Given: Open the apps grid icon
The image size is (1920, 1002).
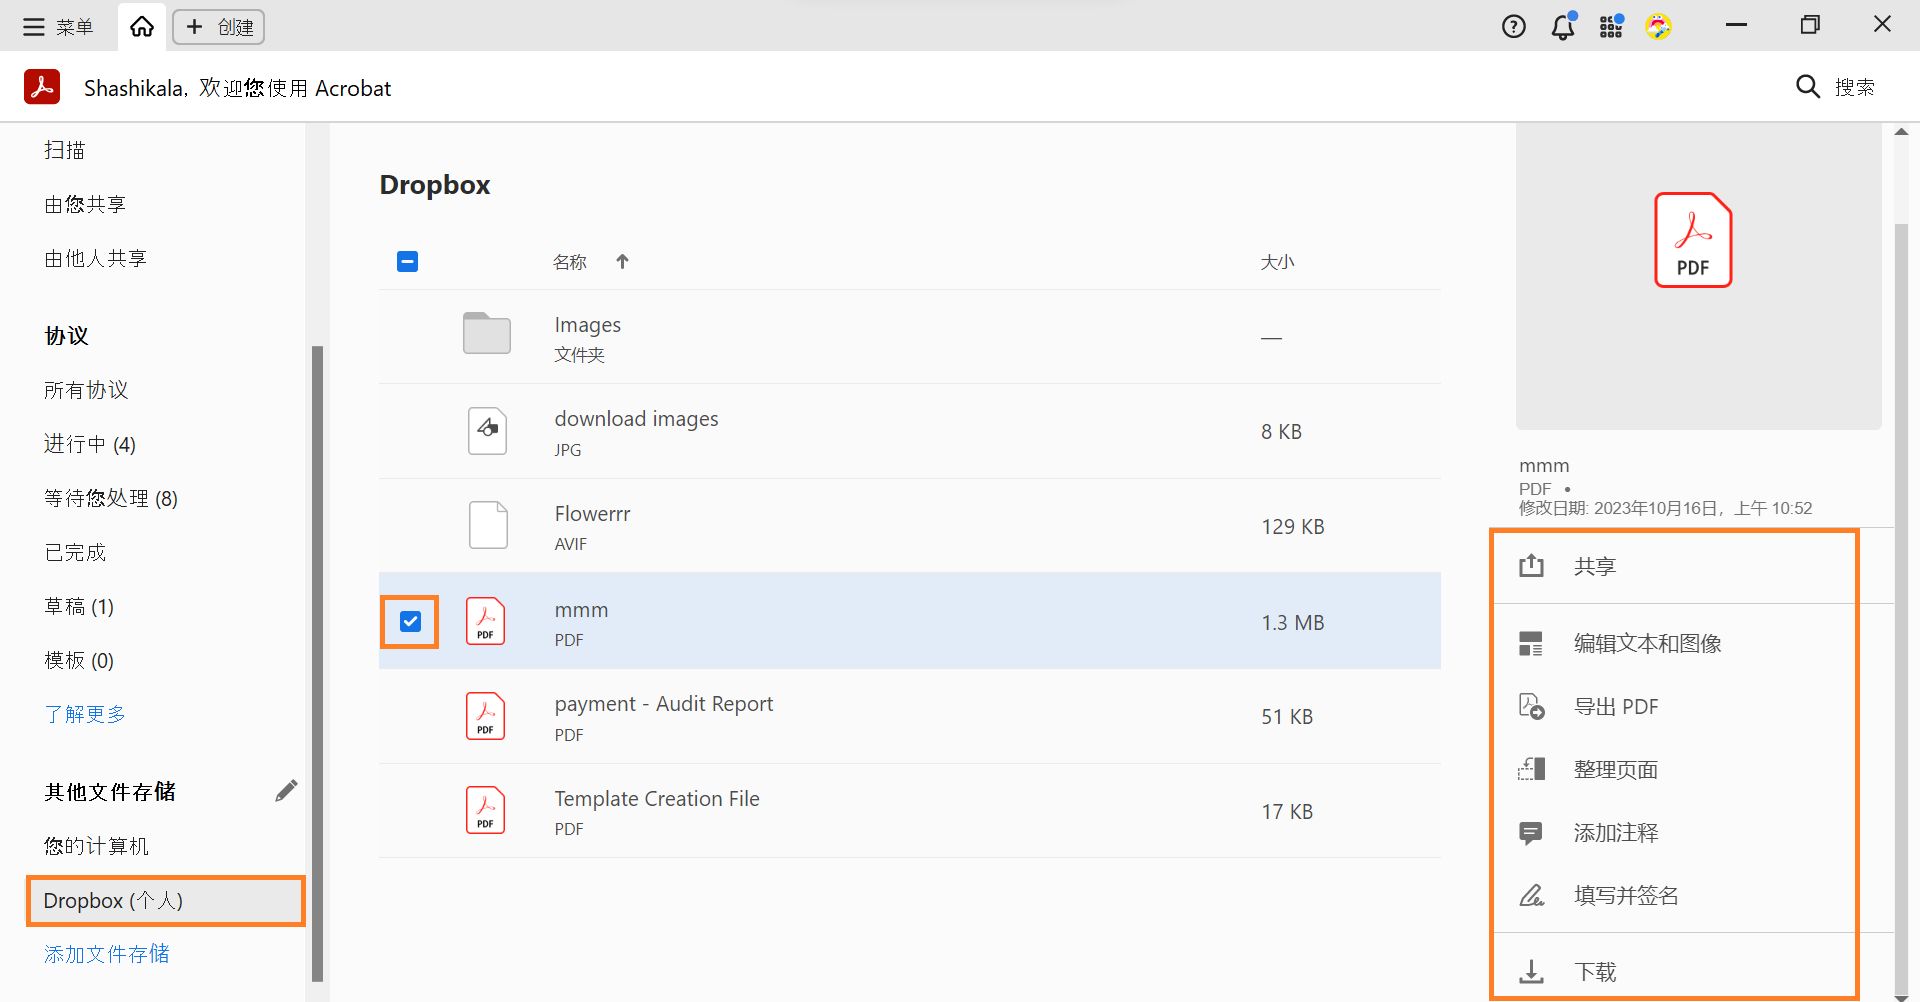Looking at the screenshot, I should click(1611, 27).
